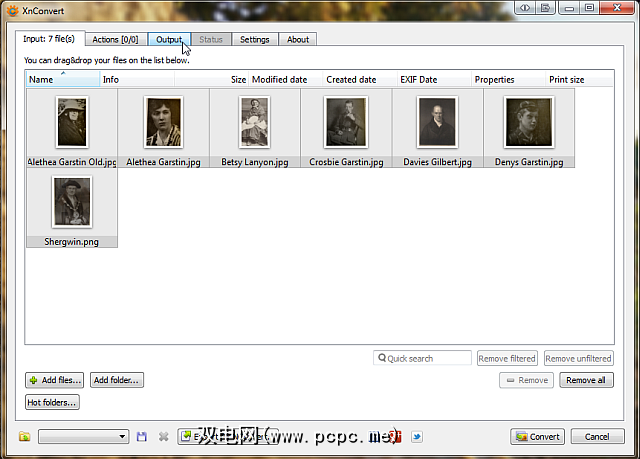640x459 pixels.
Task: Open the About tab
Action: (x=298, y=40)
